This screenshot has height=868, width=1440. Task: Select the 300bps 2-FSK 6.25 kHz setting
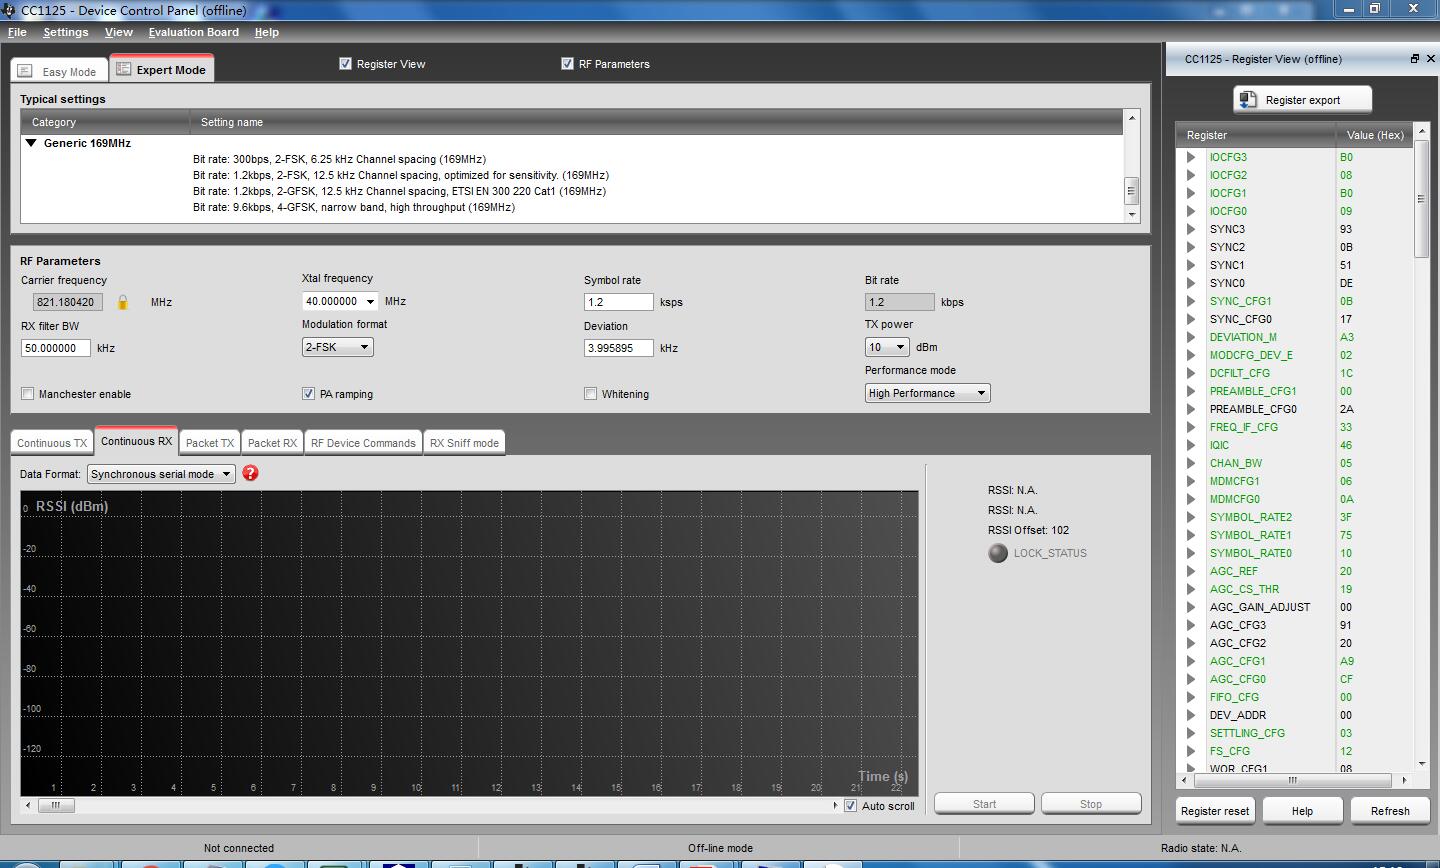[x=340, y=159]
